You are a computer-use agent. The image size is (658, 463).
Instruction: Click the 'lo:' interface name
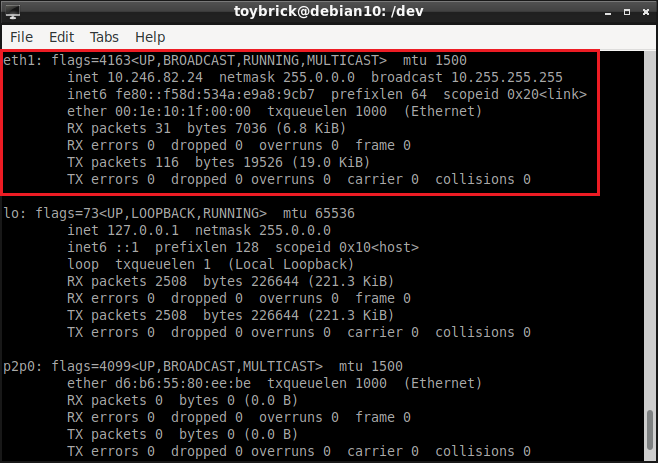click(x=15, y=213)
